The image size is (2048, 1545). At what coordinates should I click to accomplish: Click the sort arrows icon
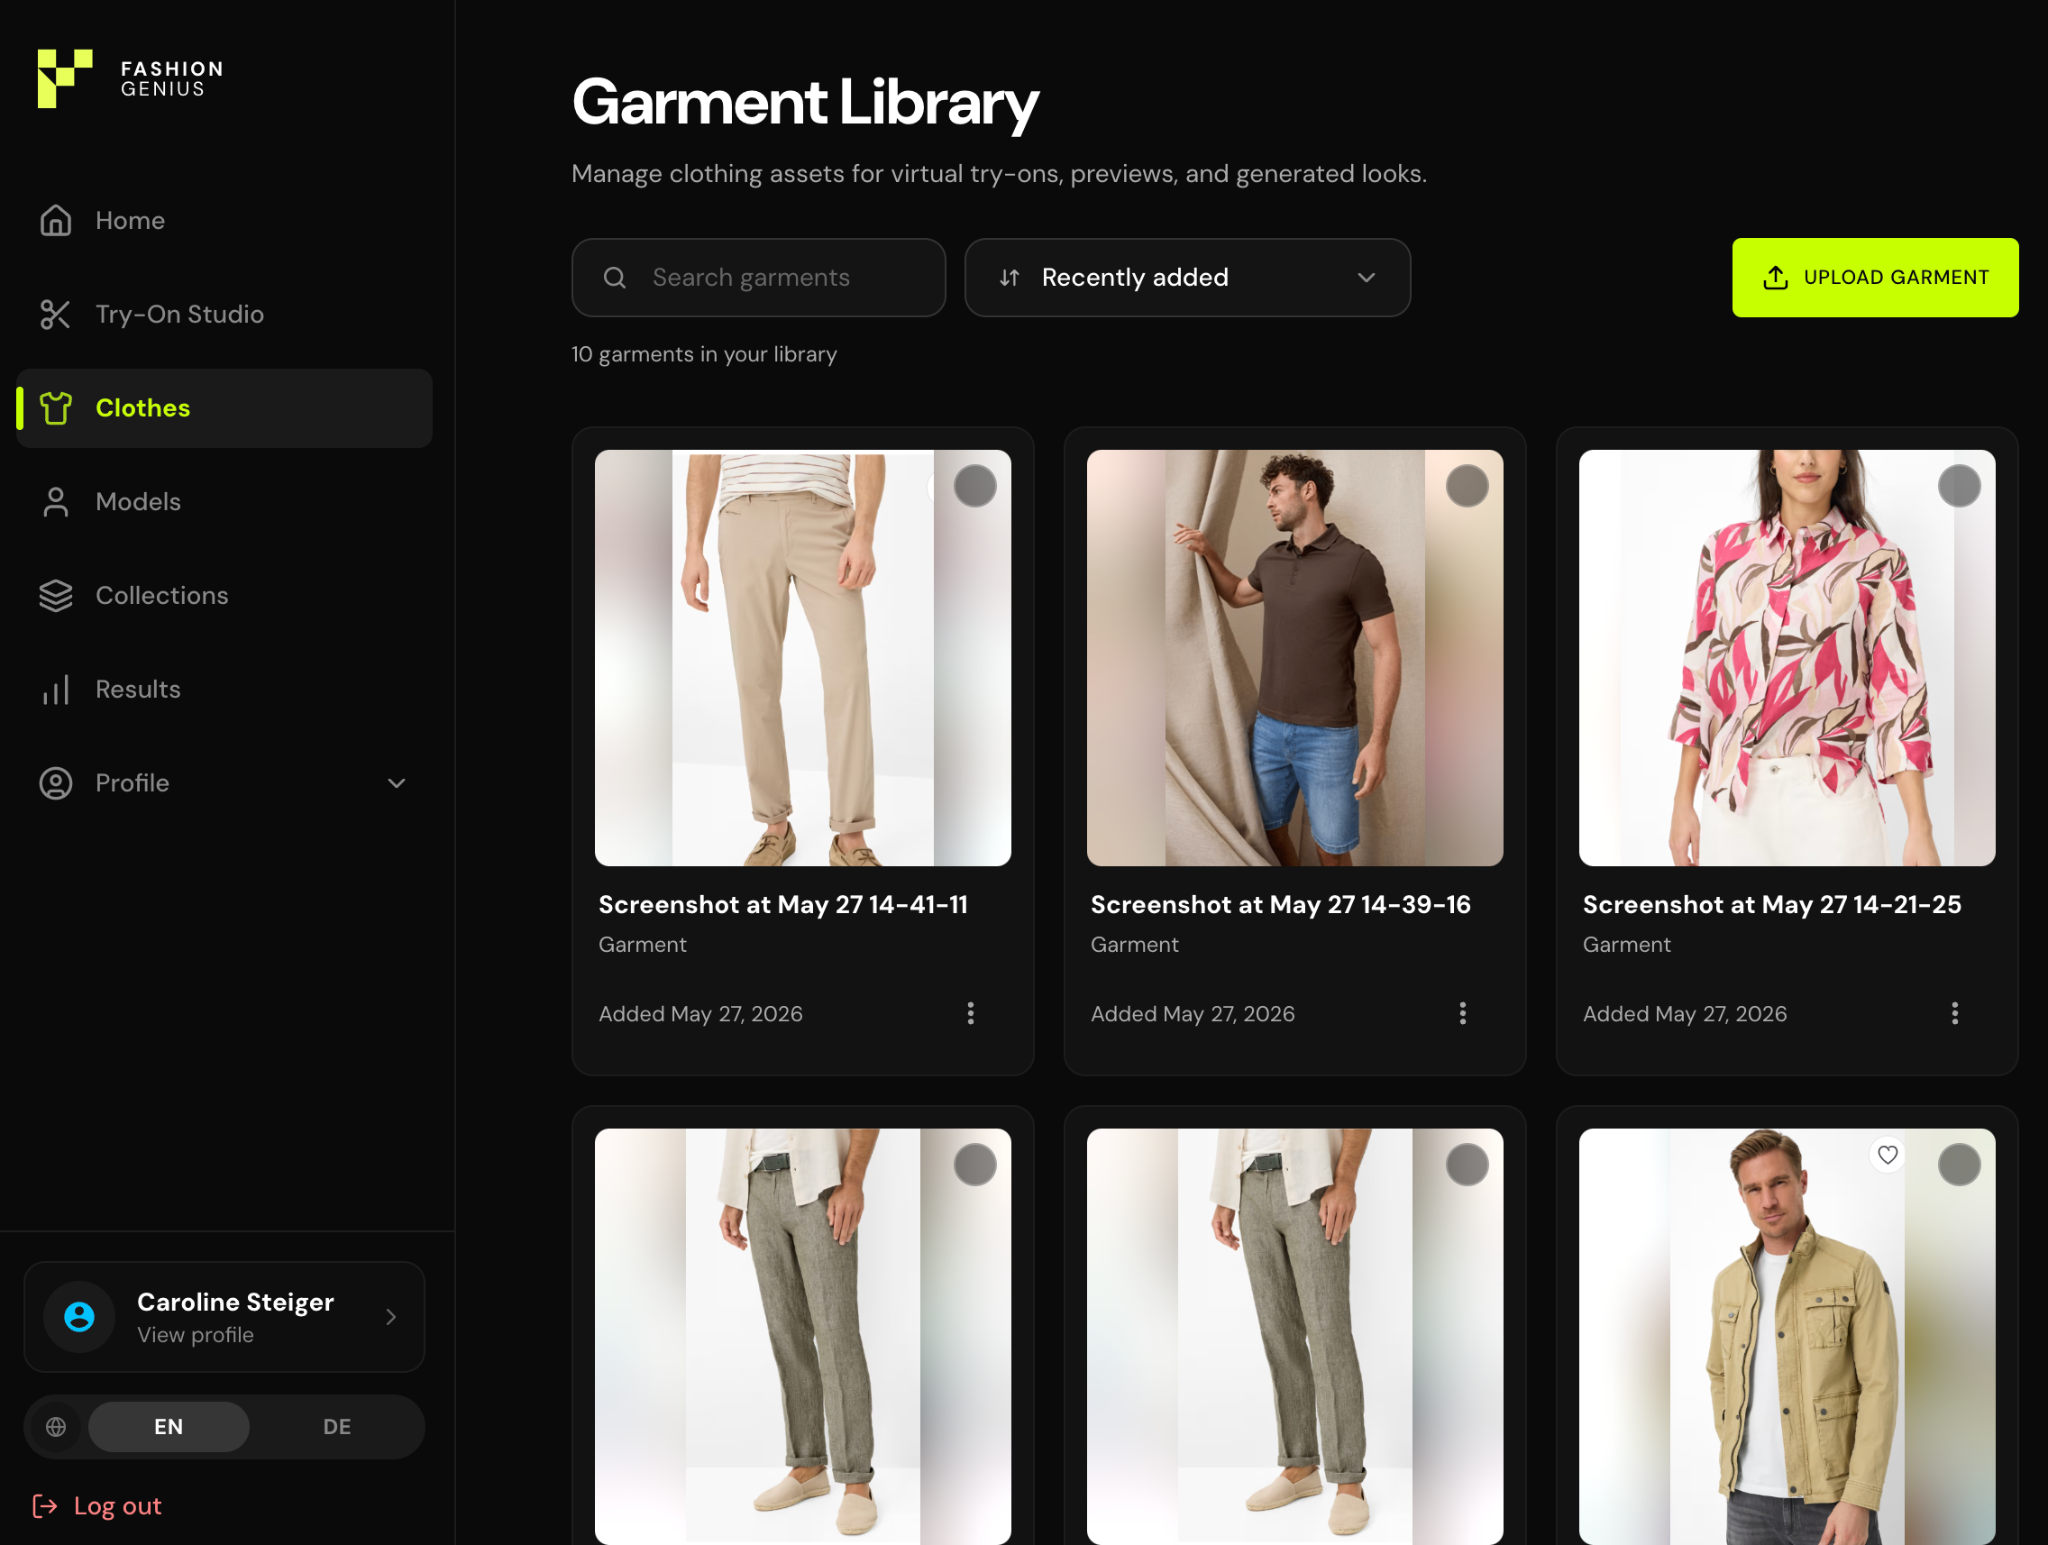(x=1010, y=278)
